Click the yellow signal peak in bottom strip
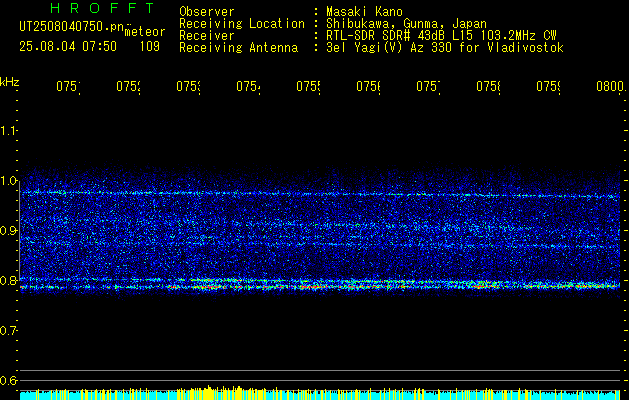Viewport: 629px width, 400px height. 209,392
